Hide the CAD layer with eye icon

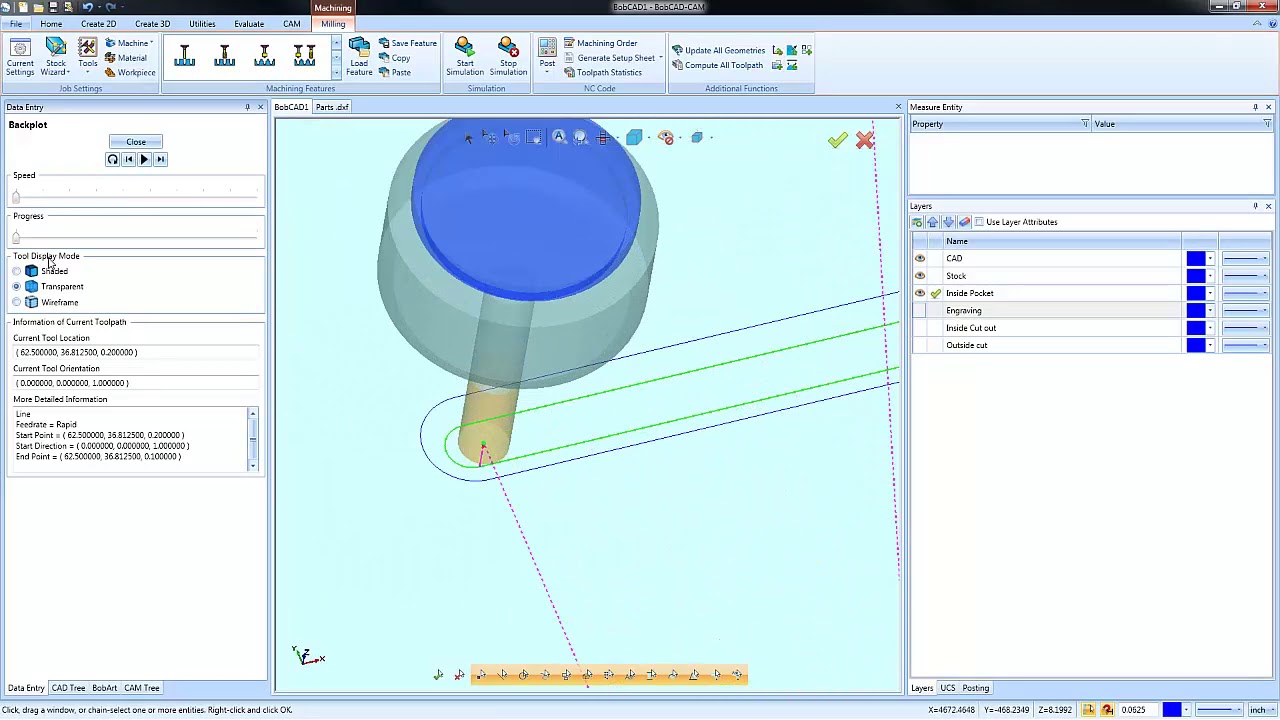click(920, 258)
